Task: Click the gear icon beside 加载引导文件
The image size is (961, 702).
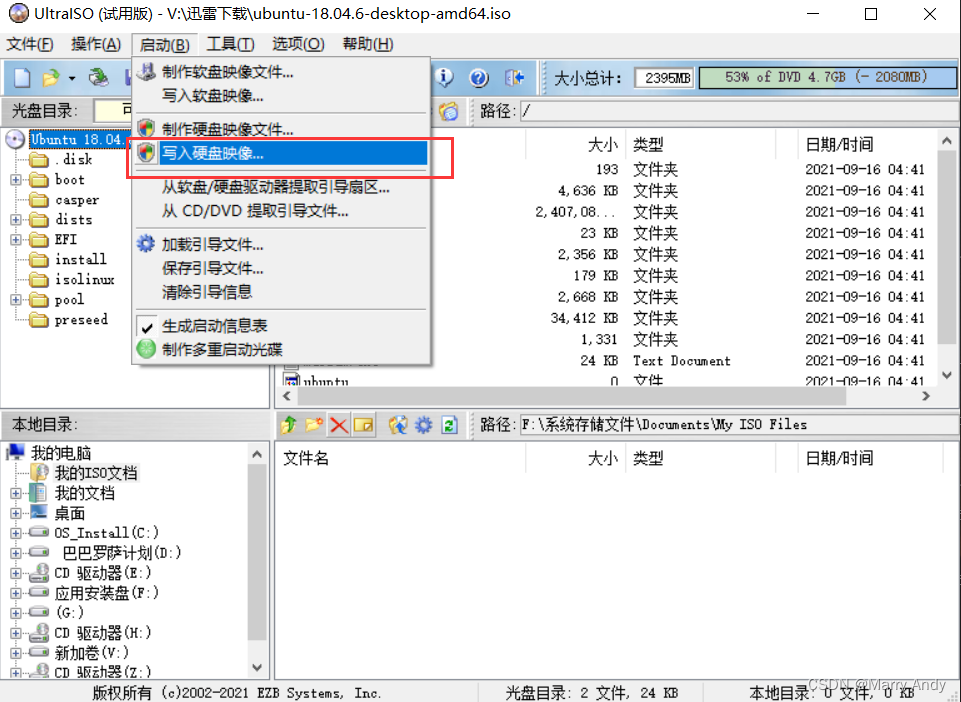Action: tap(146, 244)
